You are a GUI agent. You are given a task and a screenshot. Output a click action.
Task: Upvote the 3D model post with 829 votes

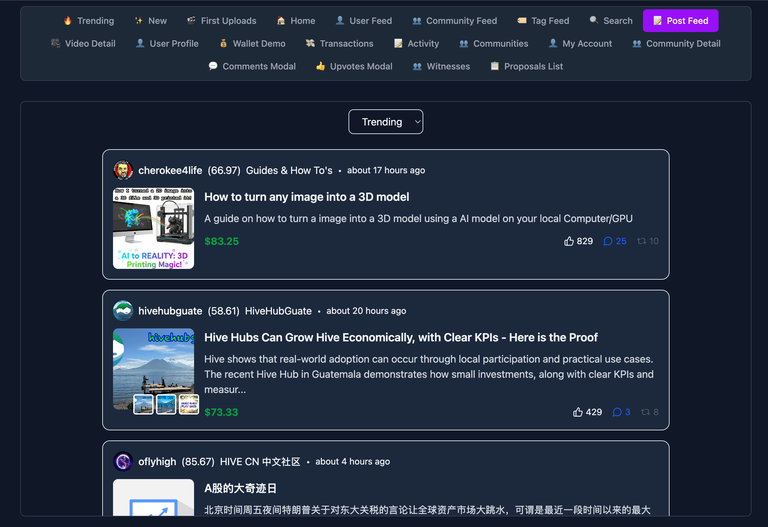pyautogui.click(x=578, y=241)
